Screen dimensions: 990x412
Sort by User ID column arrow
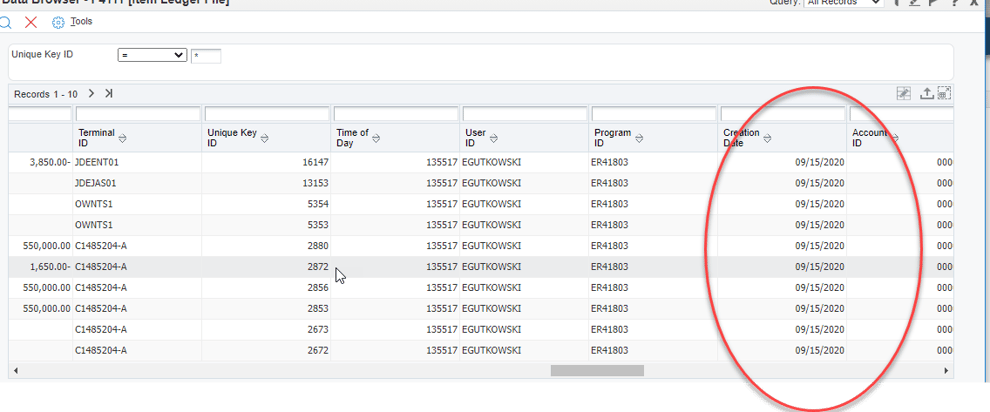494,138
